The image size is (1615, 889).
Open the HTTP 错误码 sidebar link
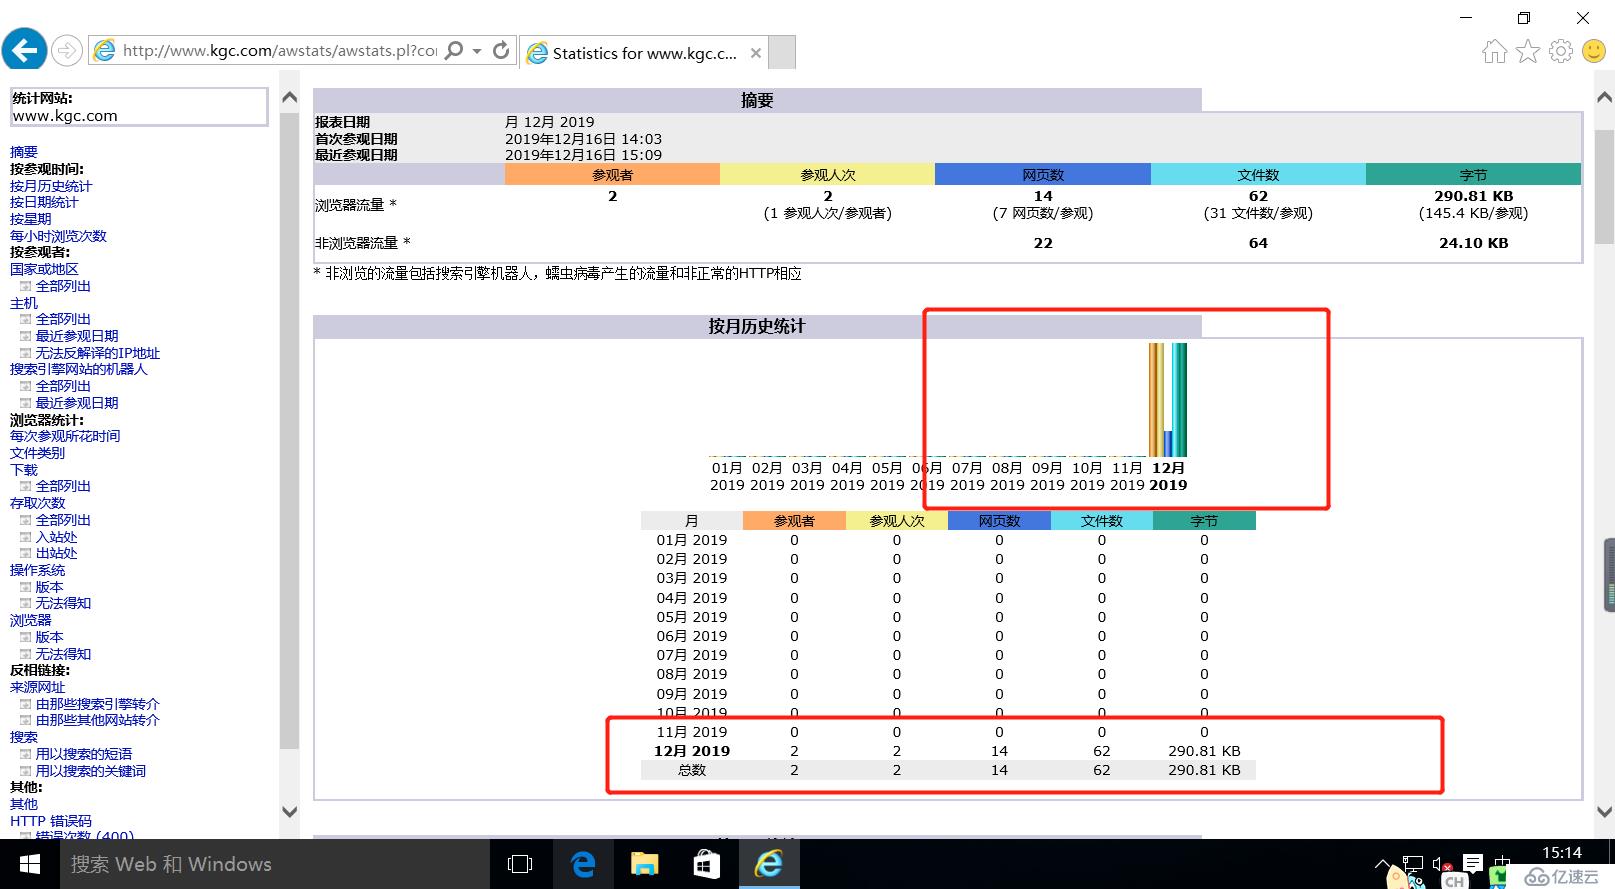pos(51,821)
